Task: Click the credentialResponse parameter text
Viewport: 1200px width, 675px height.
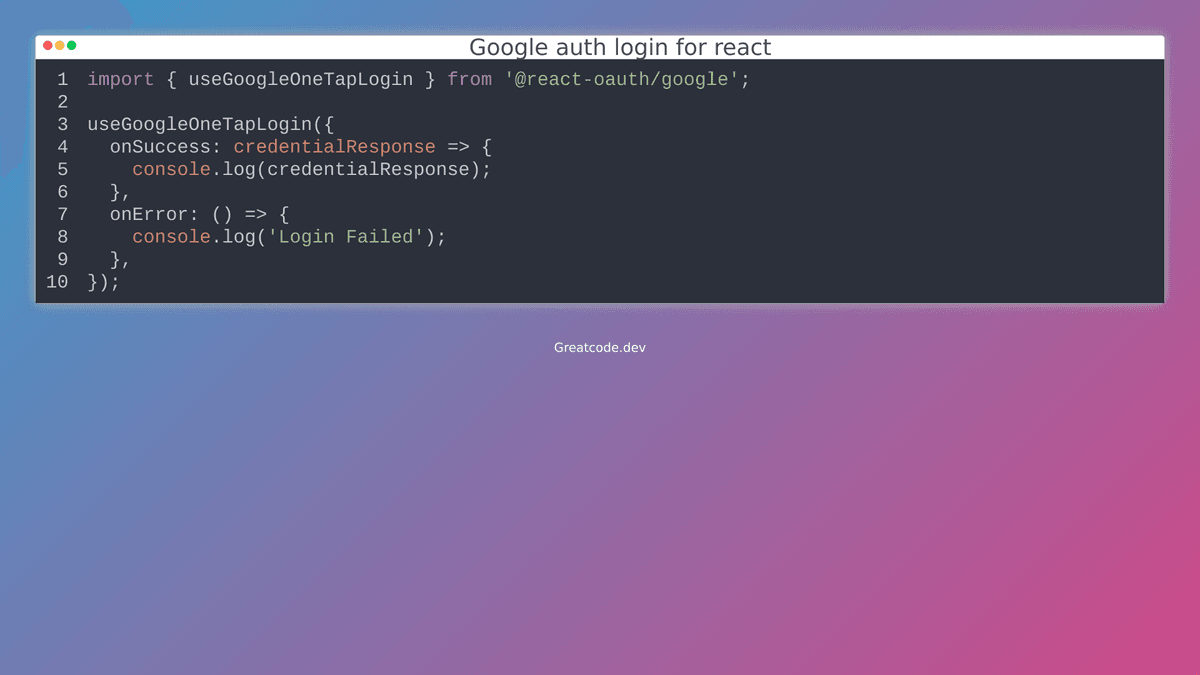Action: click(334, 146)
